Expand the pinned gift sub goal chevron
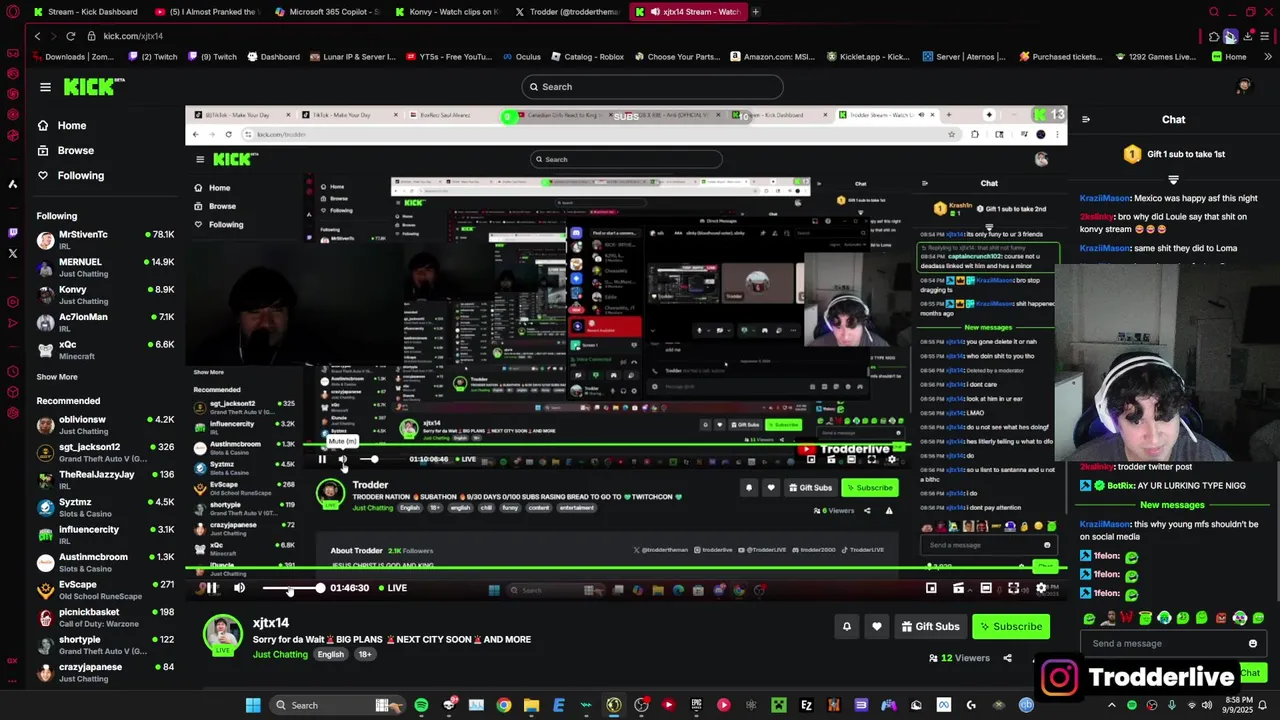The image size is (1280, 720). [x=1173, y=180]
